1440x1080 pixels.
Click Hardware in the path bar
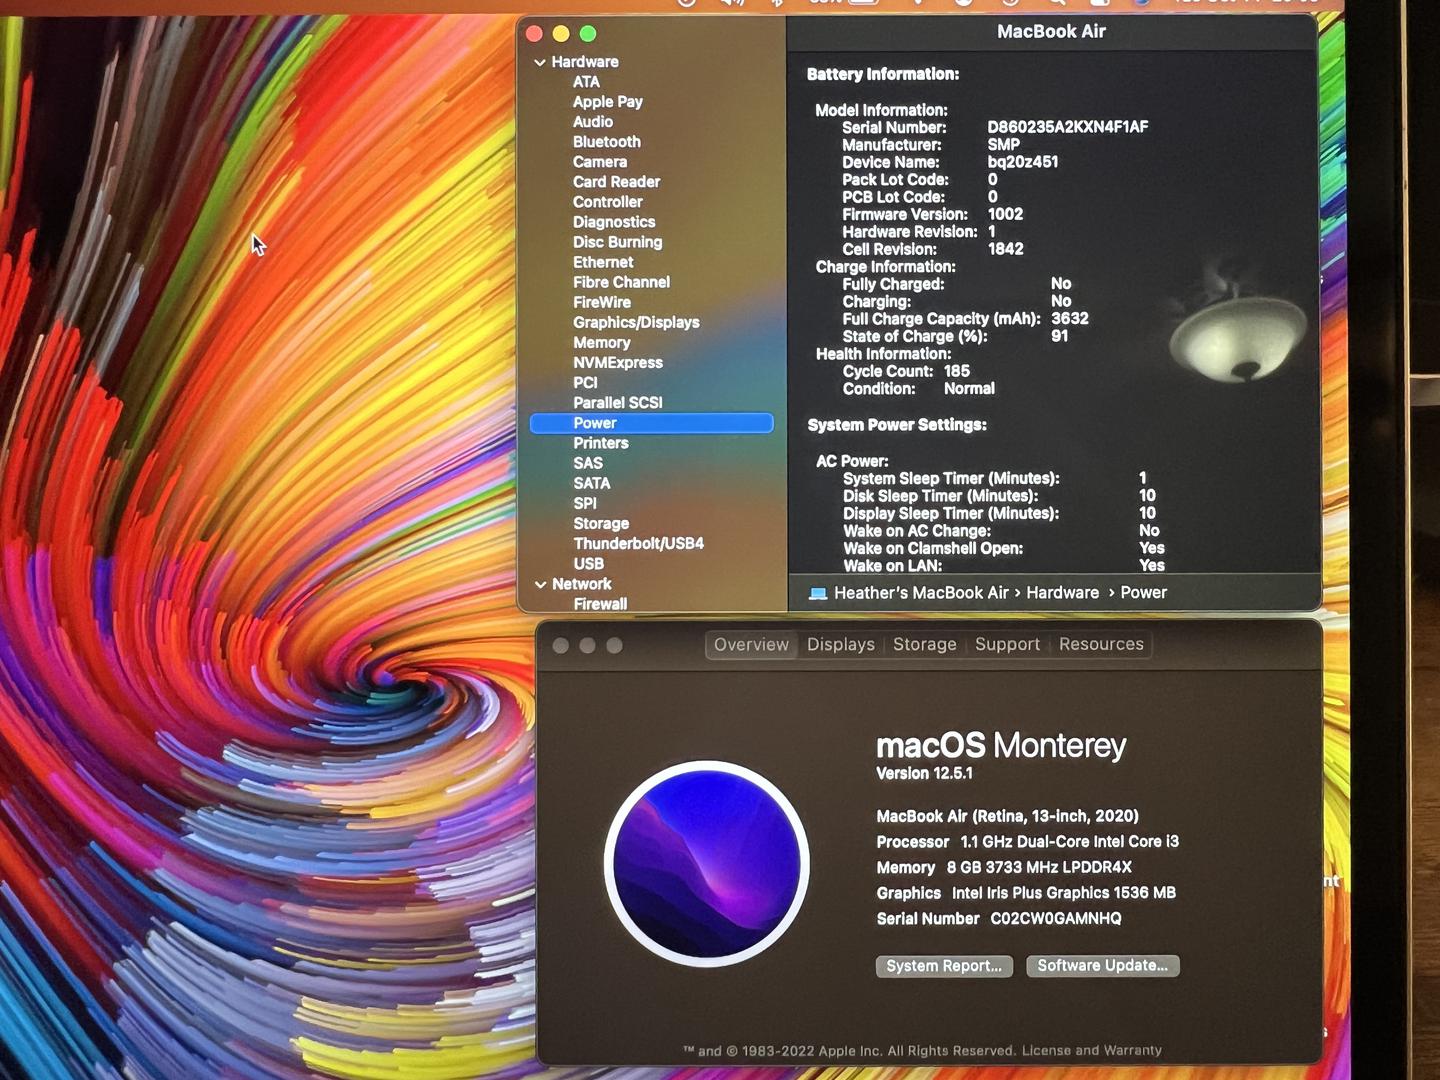1062,593
